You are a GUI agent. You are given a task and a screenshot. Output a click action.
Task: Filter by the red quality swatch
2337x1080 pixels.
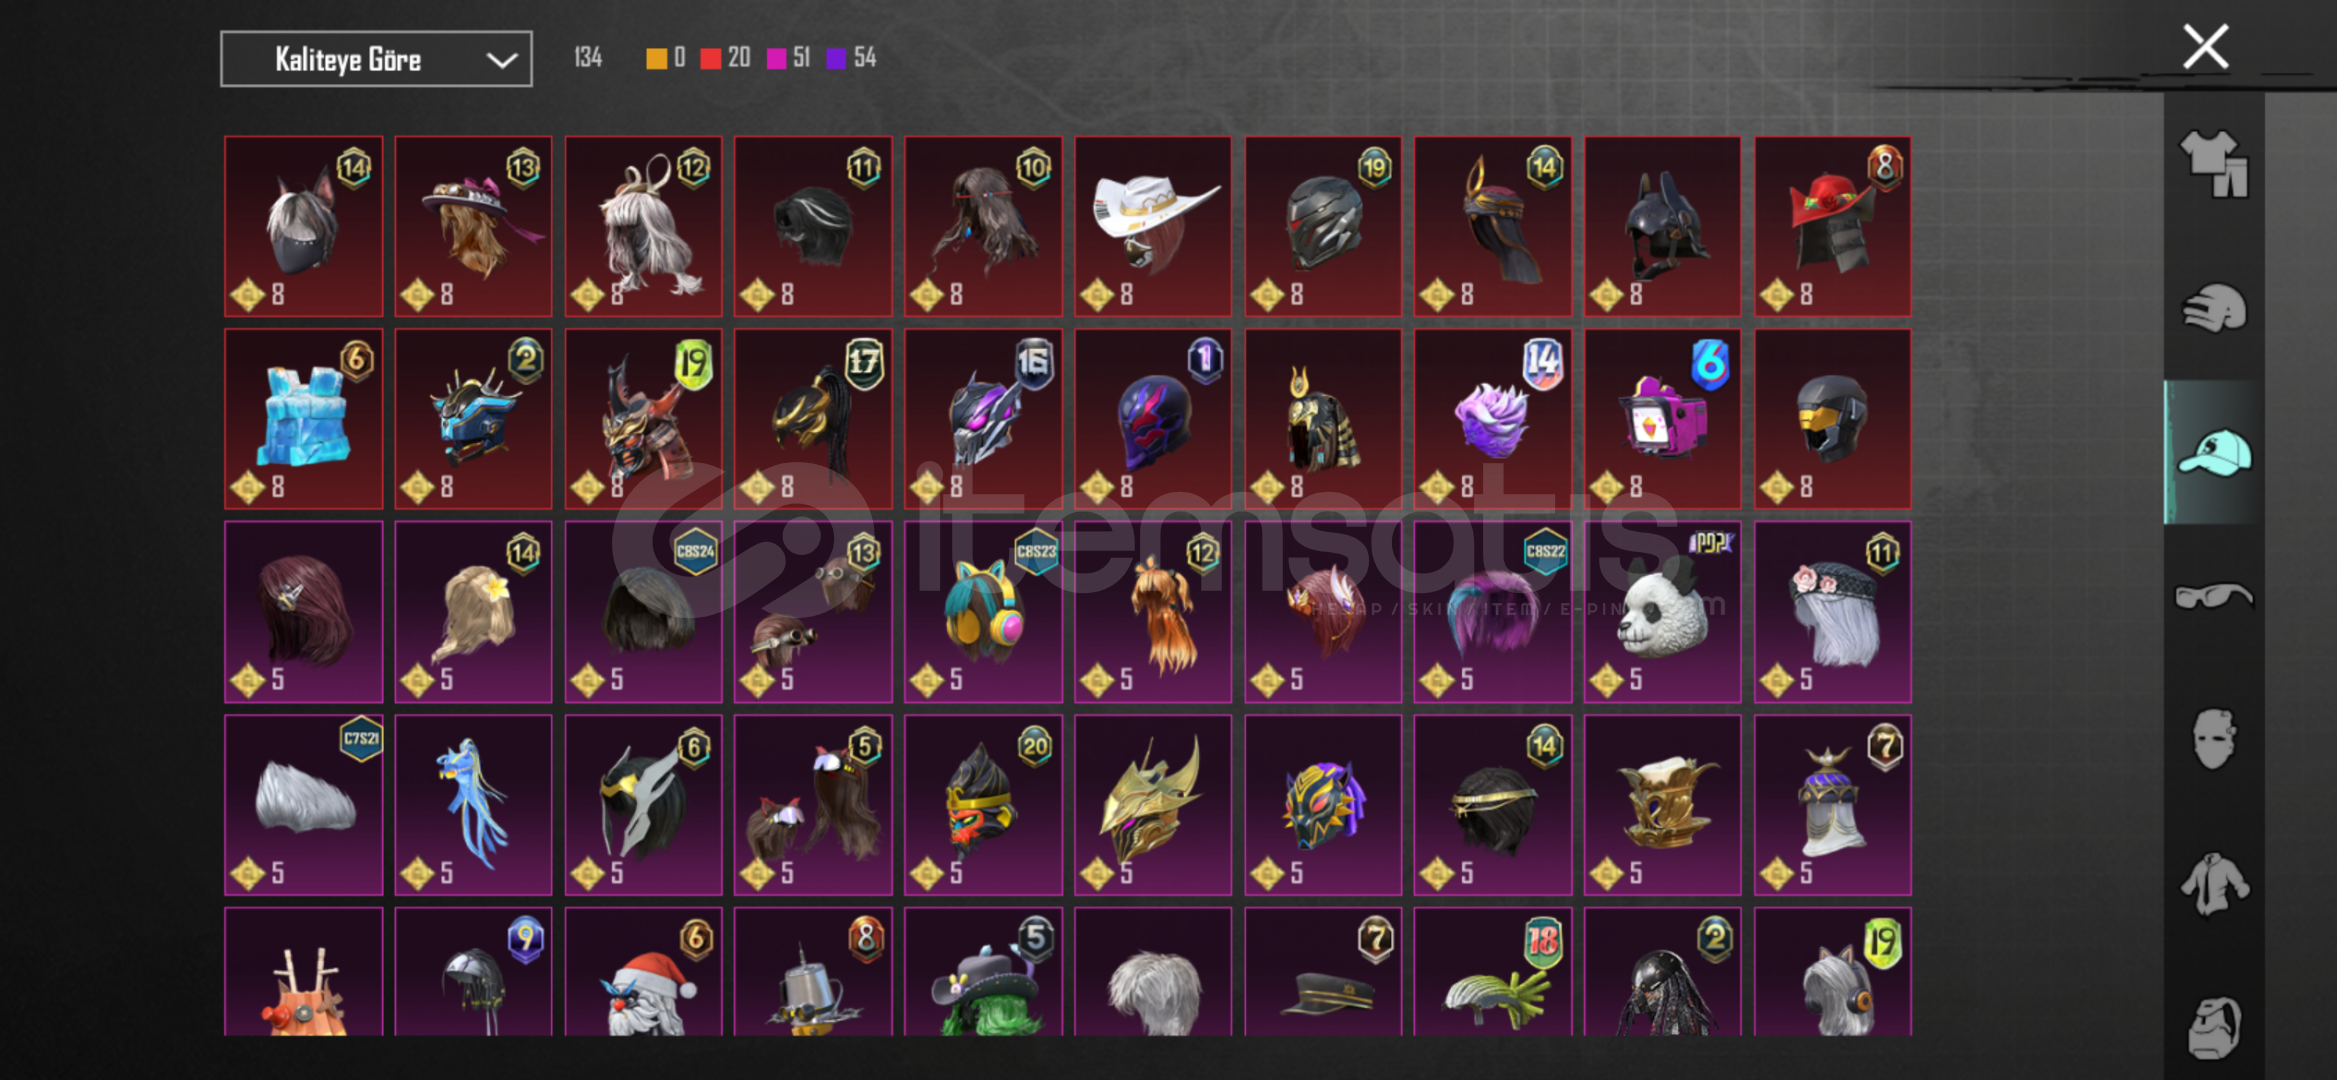tap(710, 58)
